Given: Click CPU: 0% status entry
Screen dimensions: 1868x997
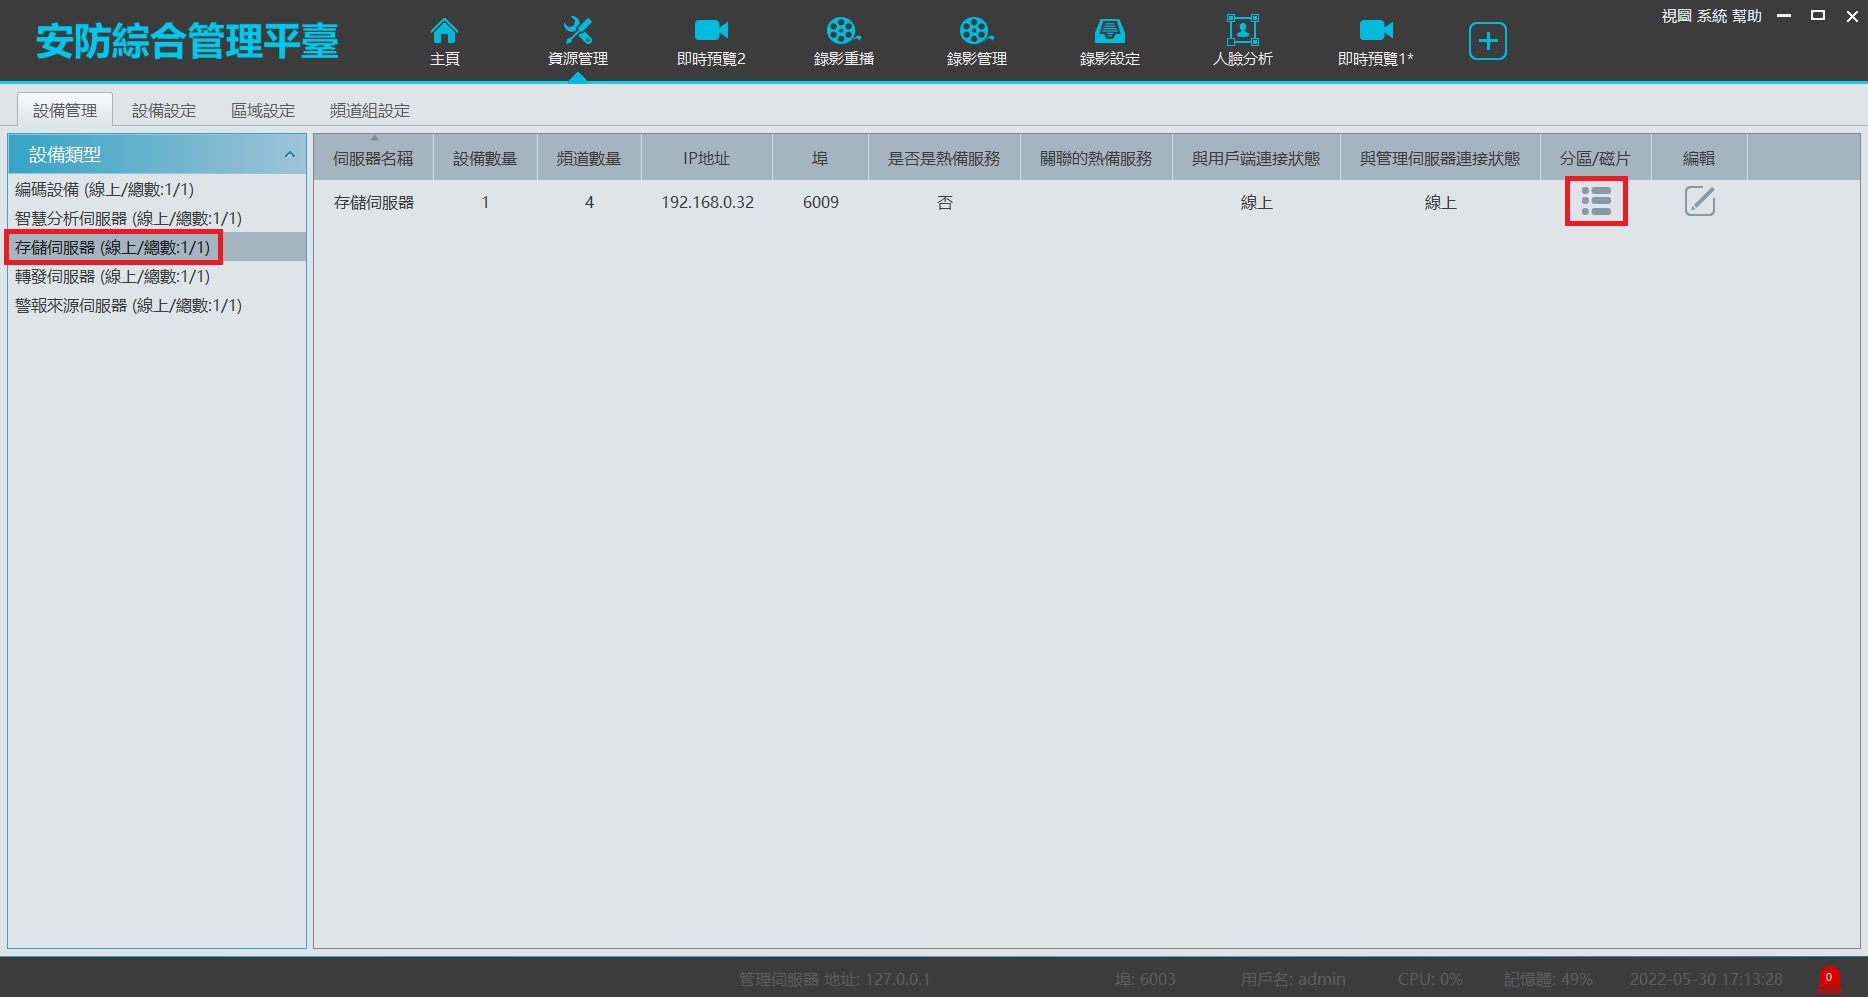Looking at the screenshot, I should point(1430,979).
